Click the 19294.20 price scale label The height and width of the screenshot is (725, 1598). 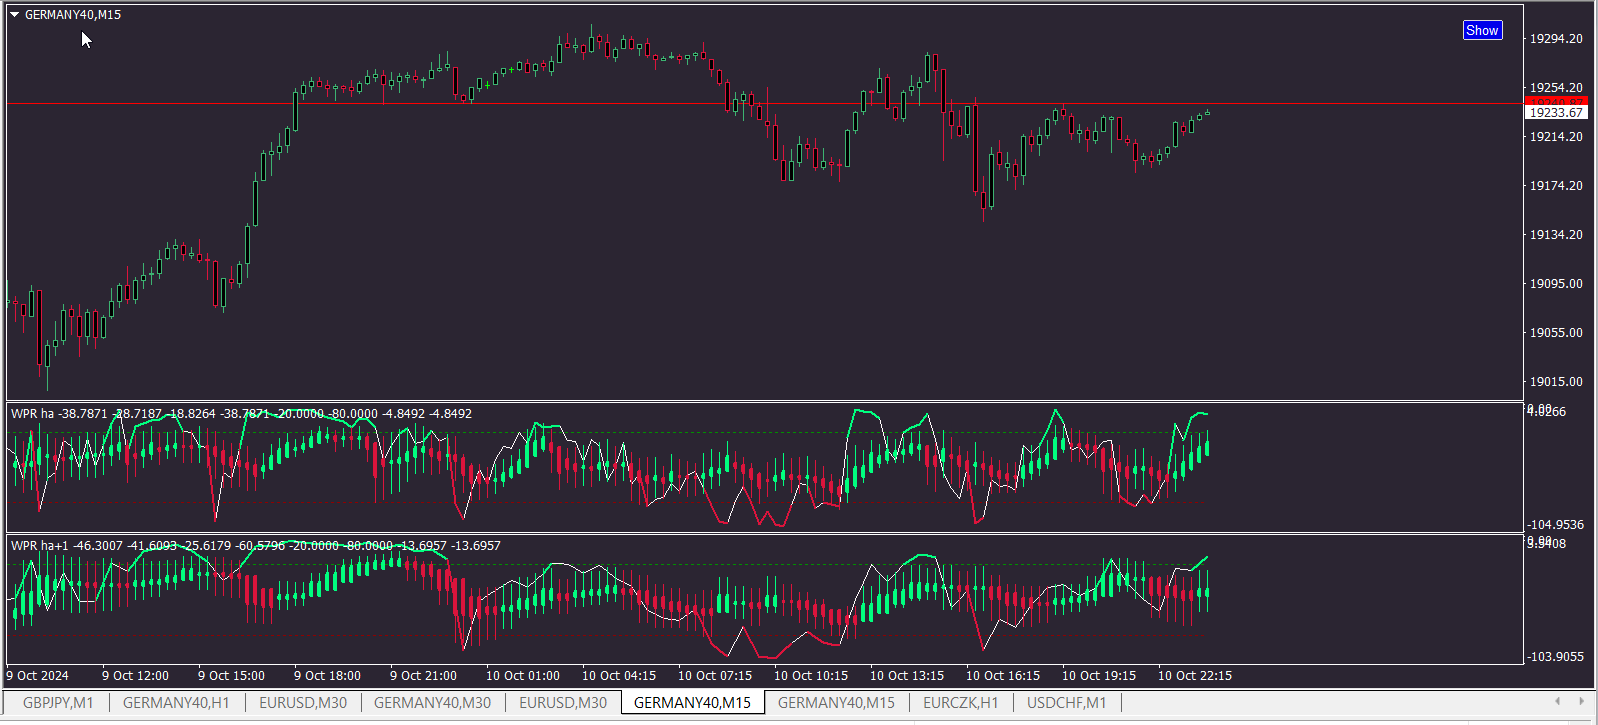pyautogui.click(x=1557, y=38)
